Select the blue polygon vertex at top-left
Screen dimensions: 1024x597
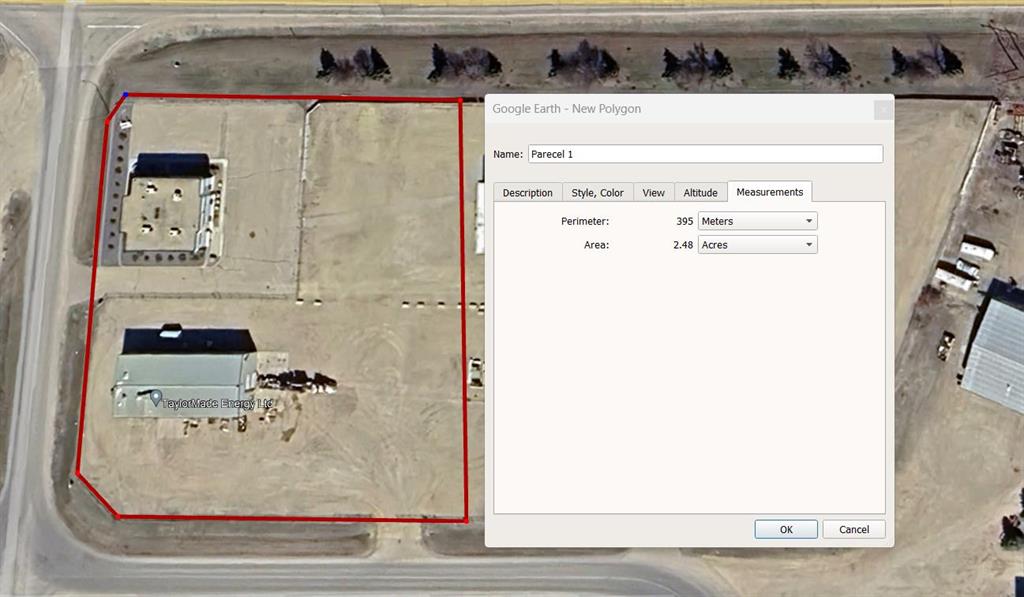[x=125, y=95]
